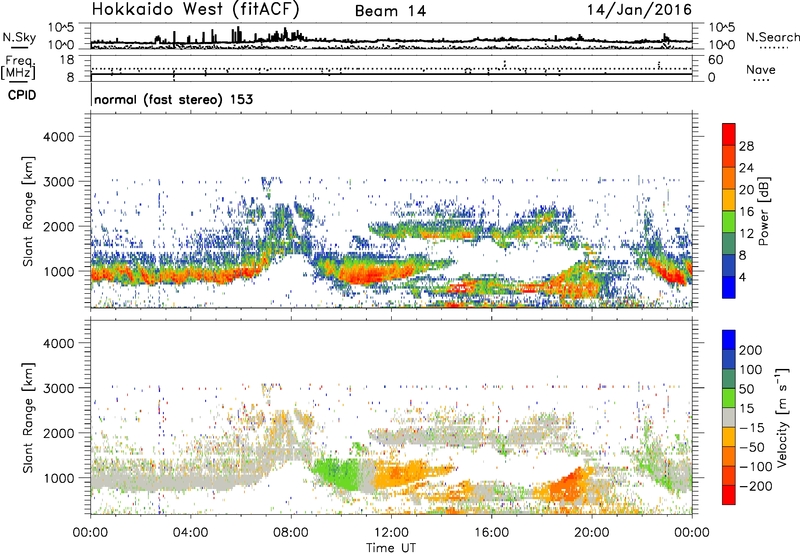Screen dimensions: 800x554
Task: Click the '200' value on Velocity color bar
Action: tap(751, 350)
